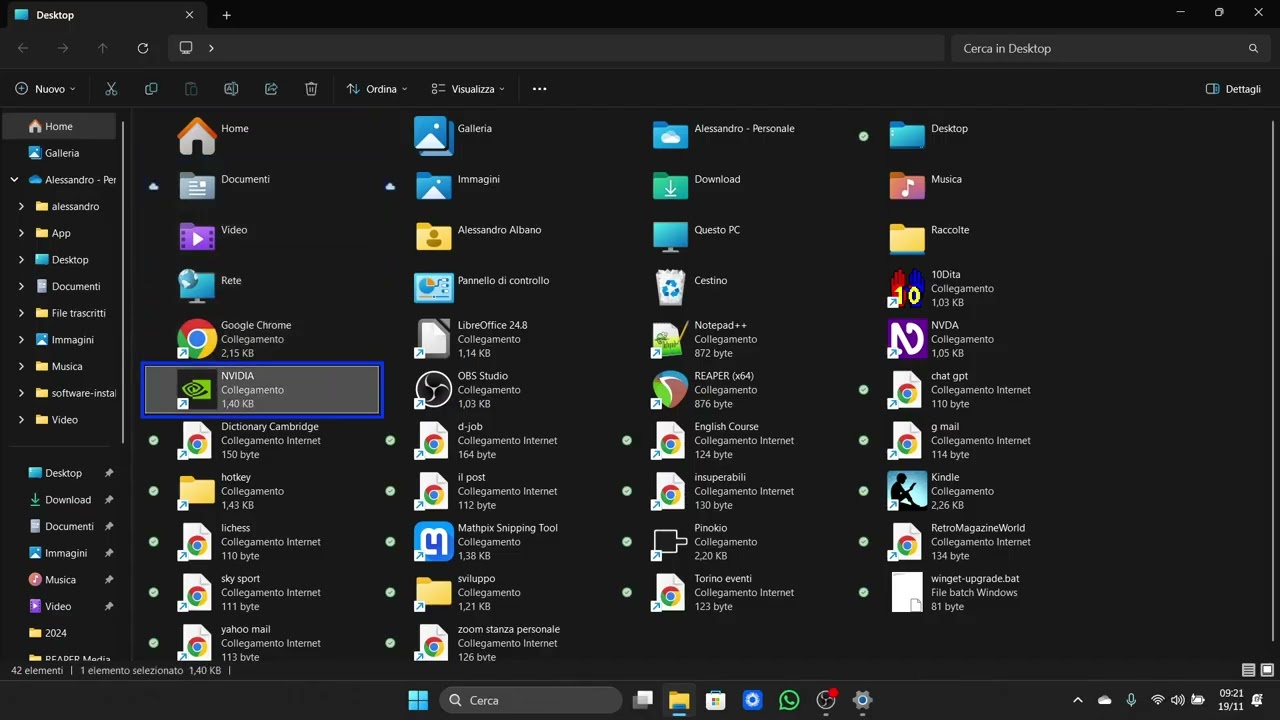Select the chat gpt internet shortcut
This screenshot has height=720, width=1280.
973,390
